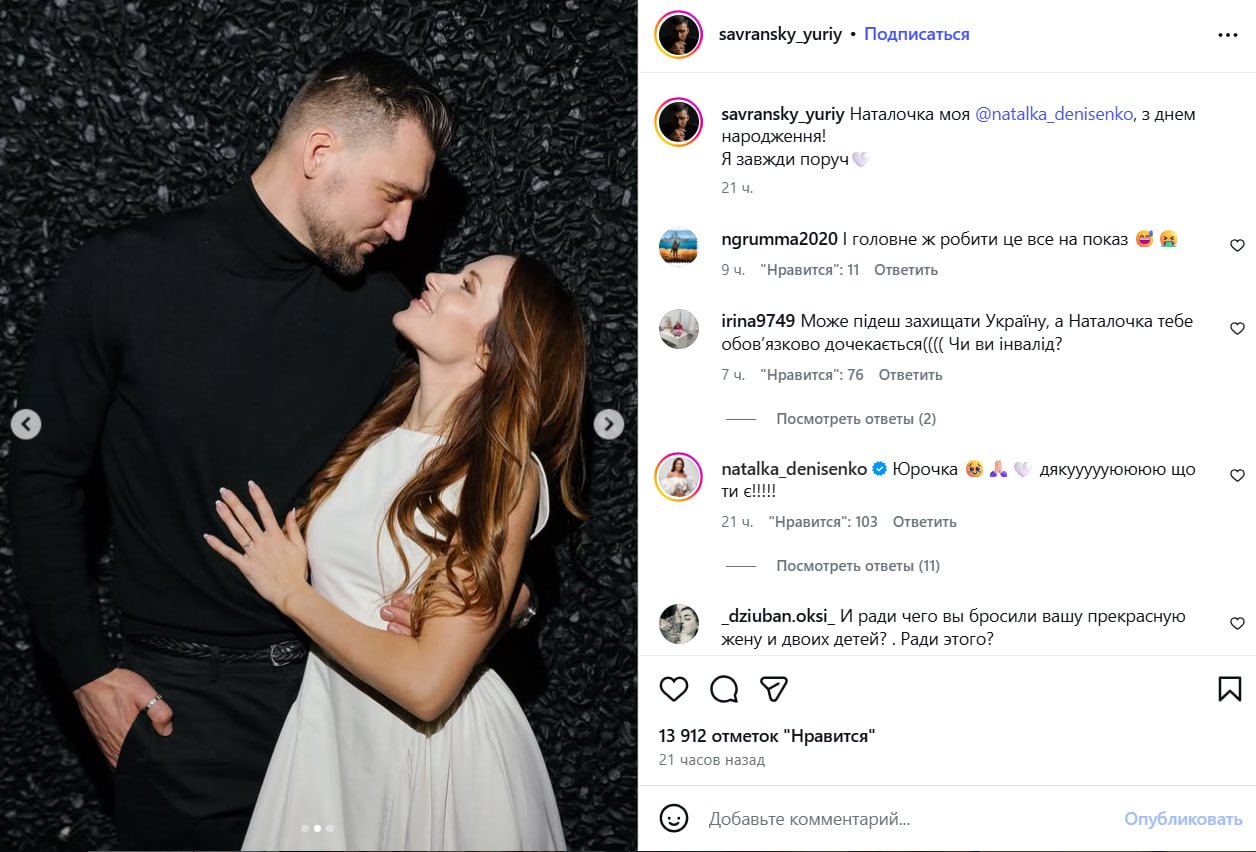
Task: Open the @natalka_denisenko mention link
Action: [x=1054, y=114]
